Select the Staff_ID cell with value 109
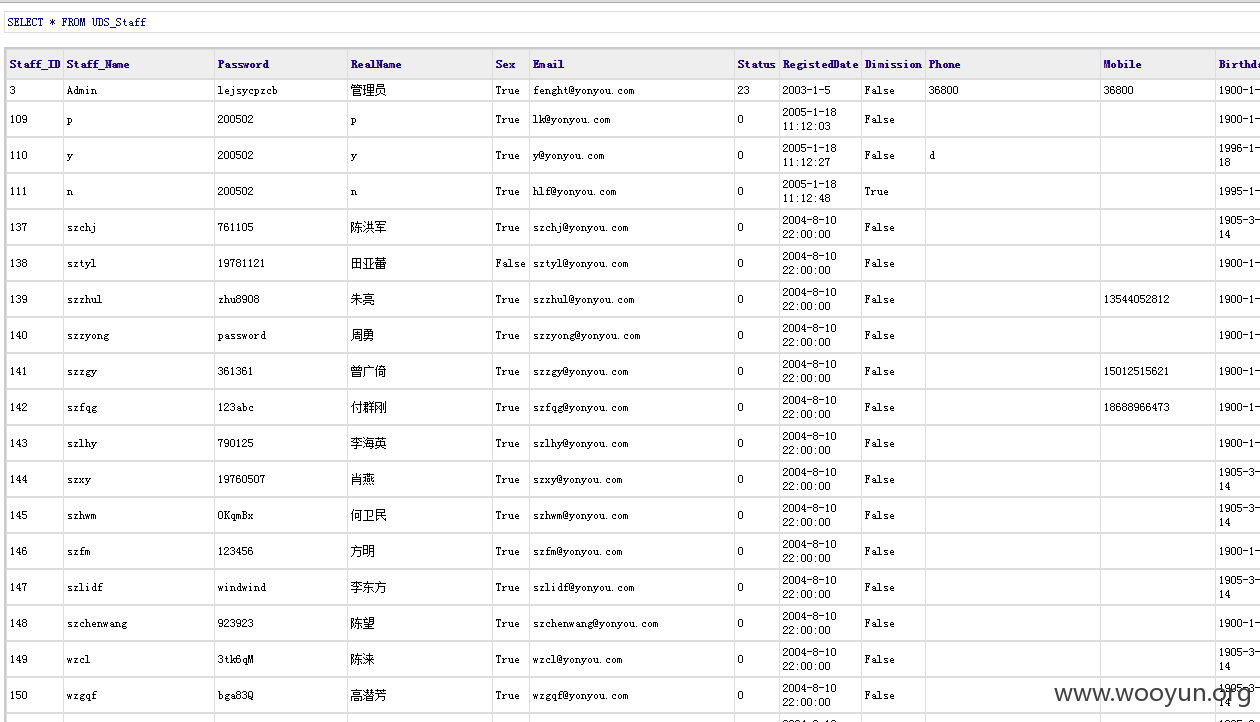Viewport: 1260px width, 722px height. pos(35,119)
